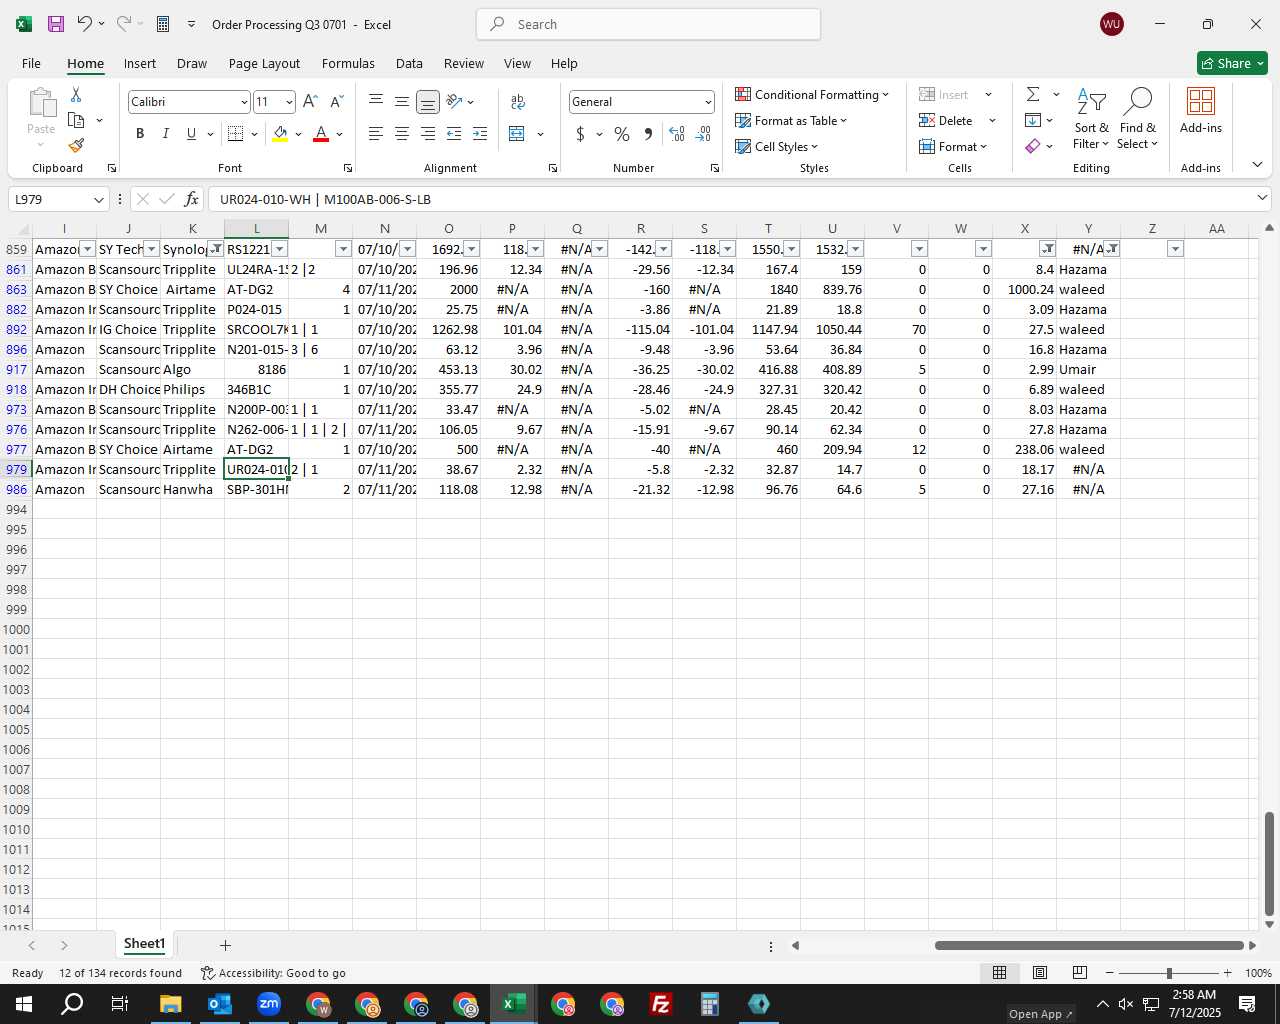
Task: Click the Save icon in the title bar
Action: pos(56,24)
